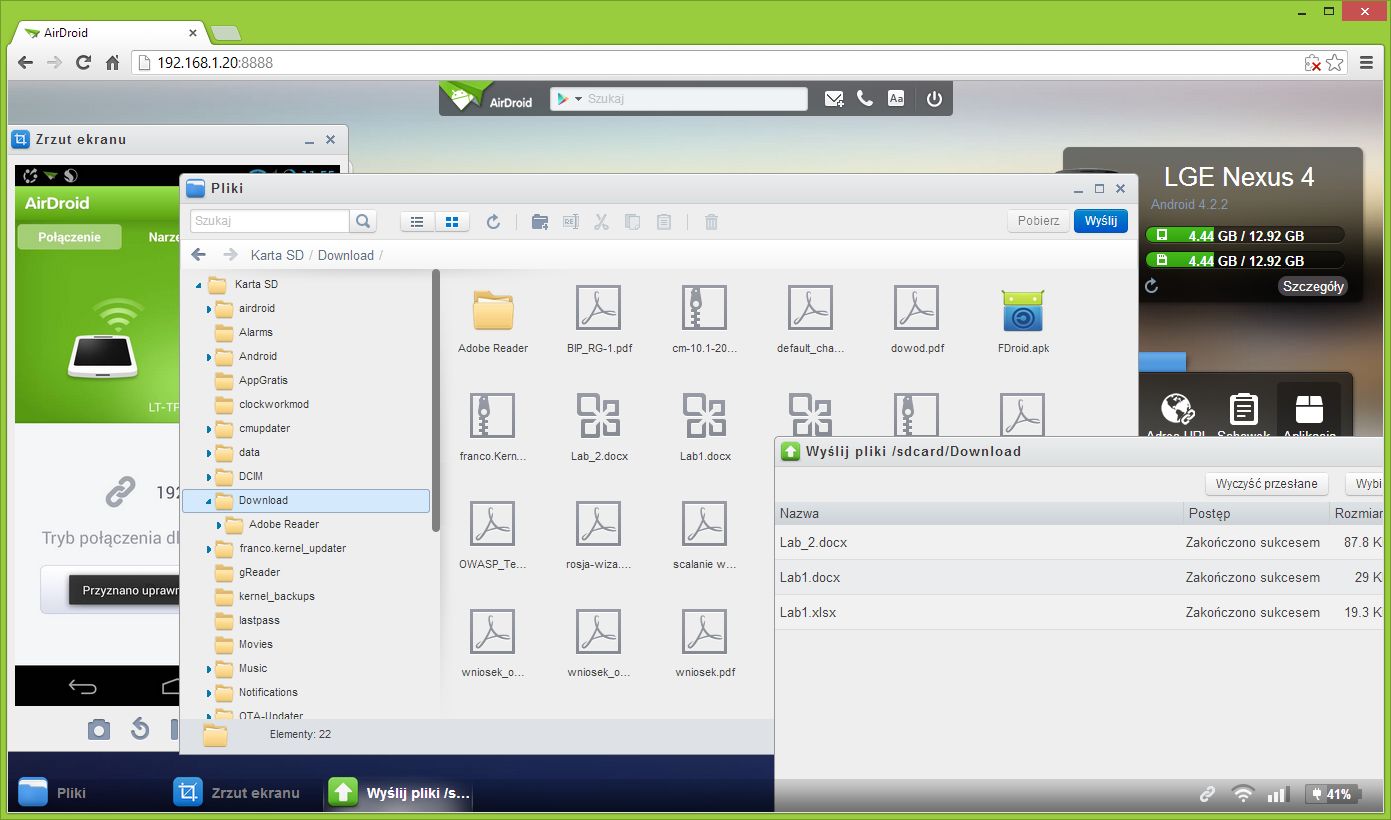This screenshot has width=1391, height=820.
Task: Open the Chrome menu button
Action: click(x=1366, y=63)
